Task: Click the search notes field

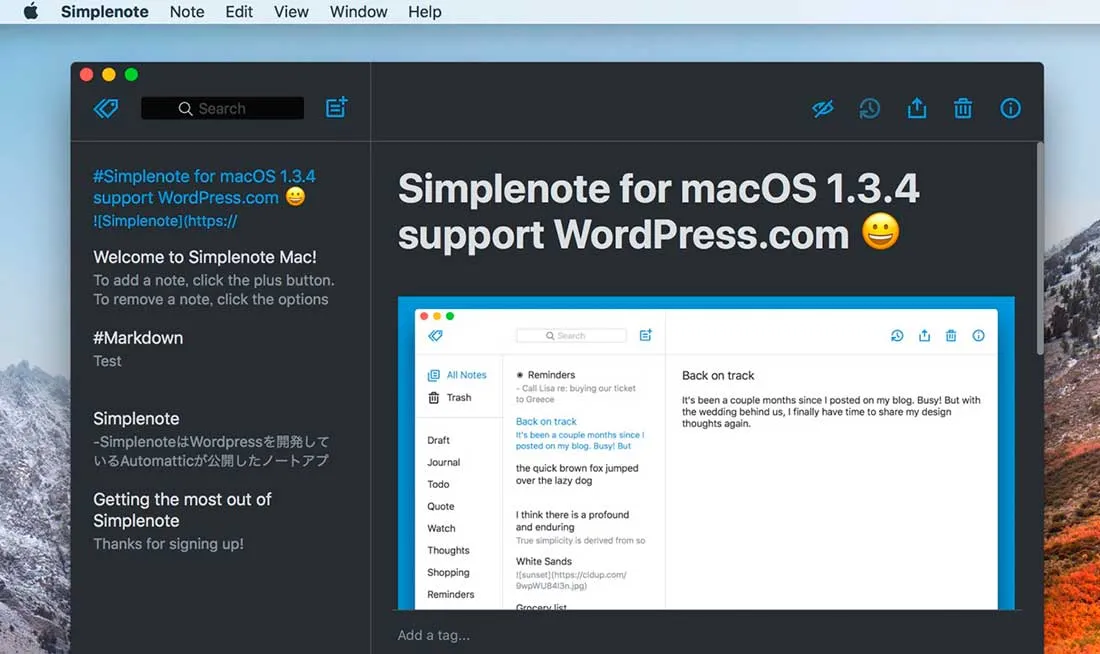Action: point(222,108)
